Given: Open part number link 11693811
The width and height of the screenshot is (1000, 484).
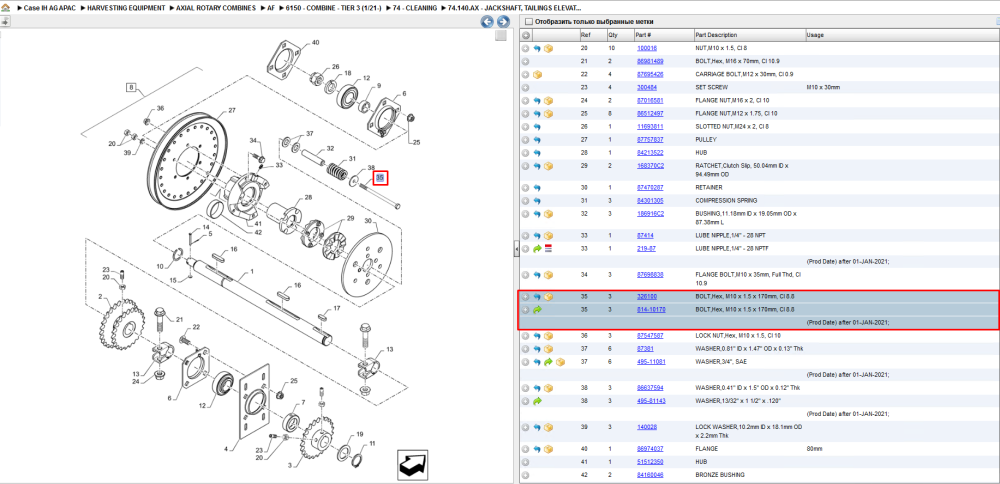Looking at the screenshot, I should pos(650,126).
